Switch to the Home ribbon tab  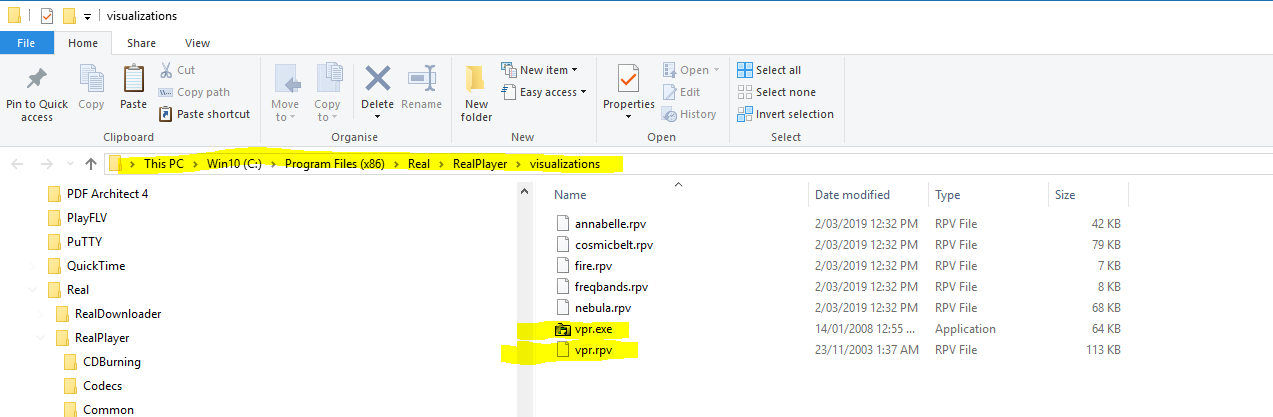click(x=83, y=43)
